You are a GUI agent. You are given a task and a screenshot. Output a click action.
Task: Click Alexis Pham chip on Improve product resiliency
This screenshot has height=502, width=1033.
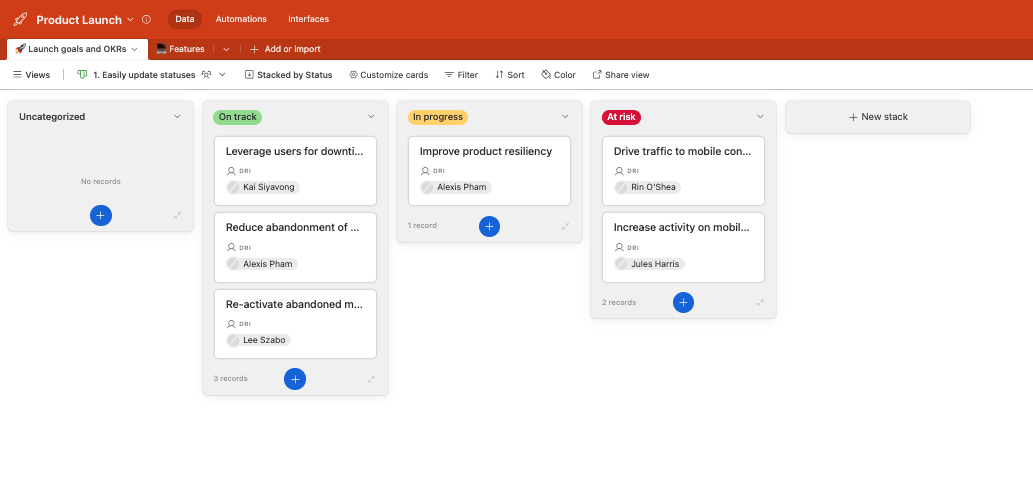coord(456,187)
